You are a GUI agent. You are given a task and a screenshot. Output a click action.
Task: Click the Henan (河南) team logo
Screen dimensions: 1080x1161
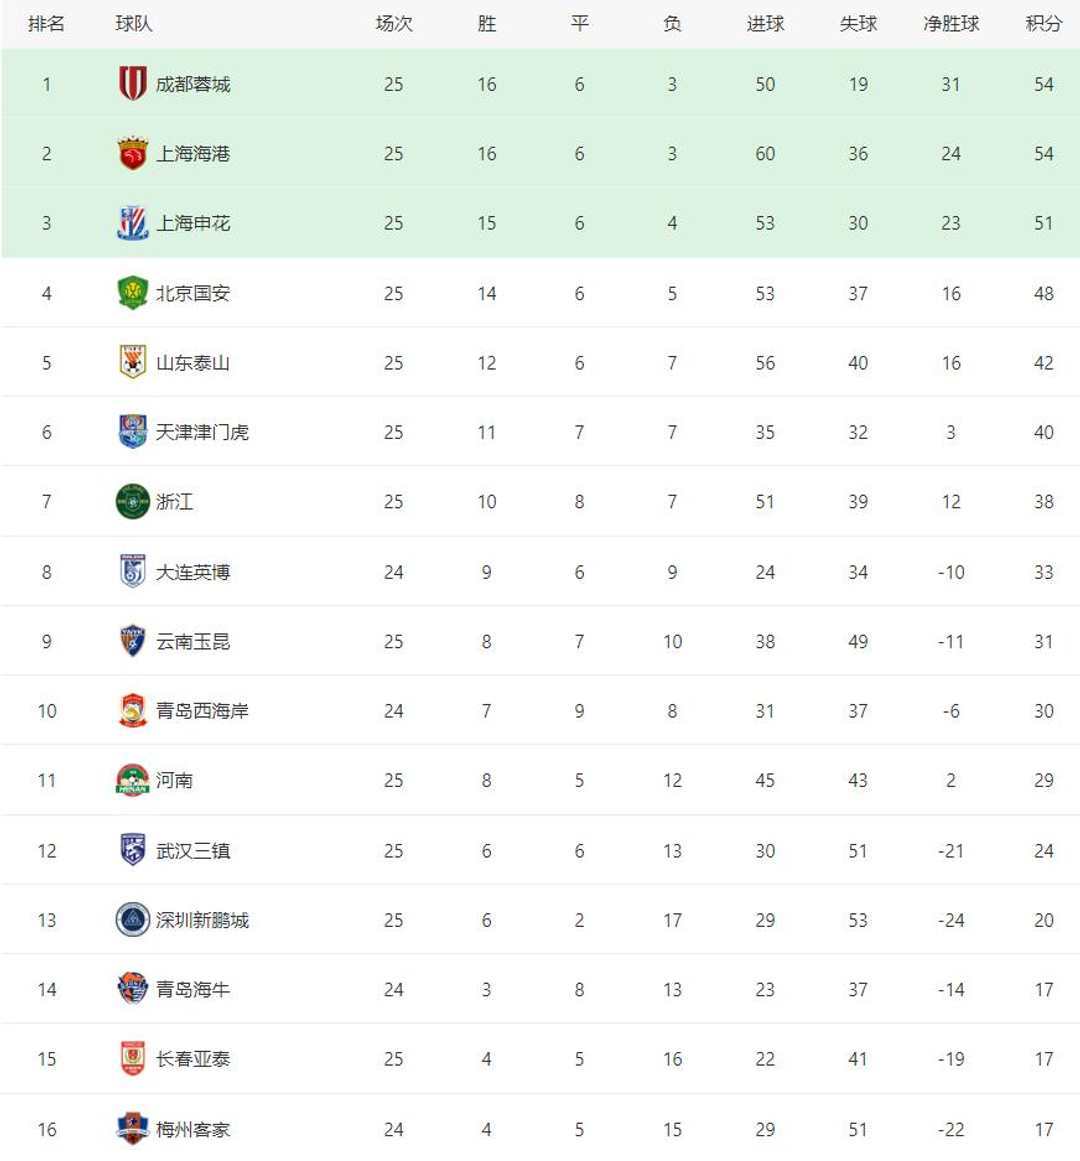[x=132, y=780]
